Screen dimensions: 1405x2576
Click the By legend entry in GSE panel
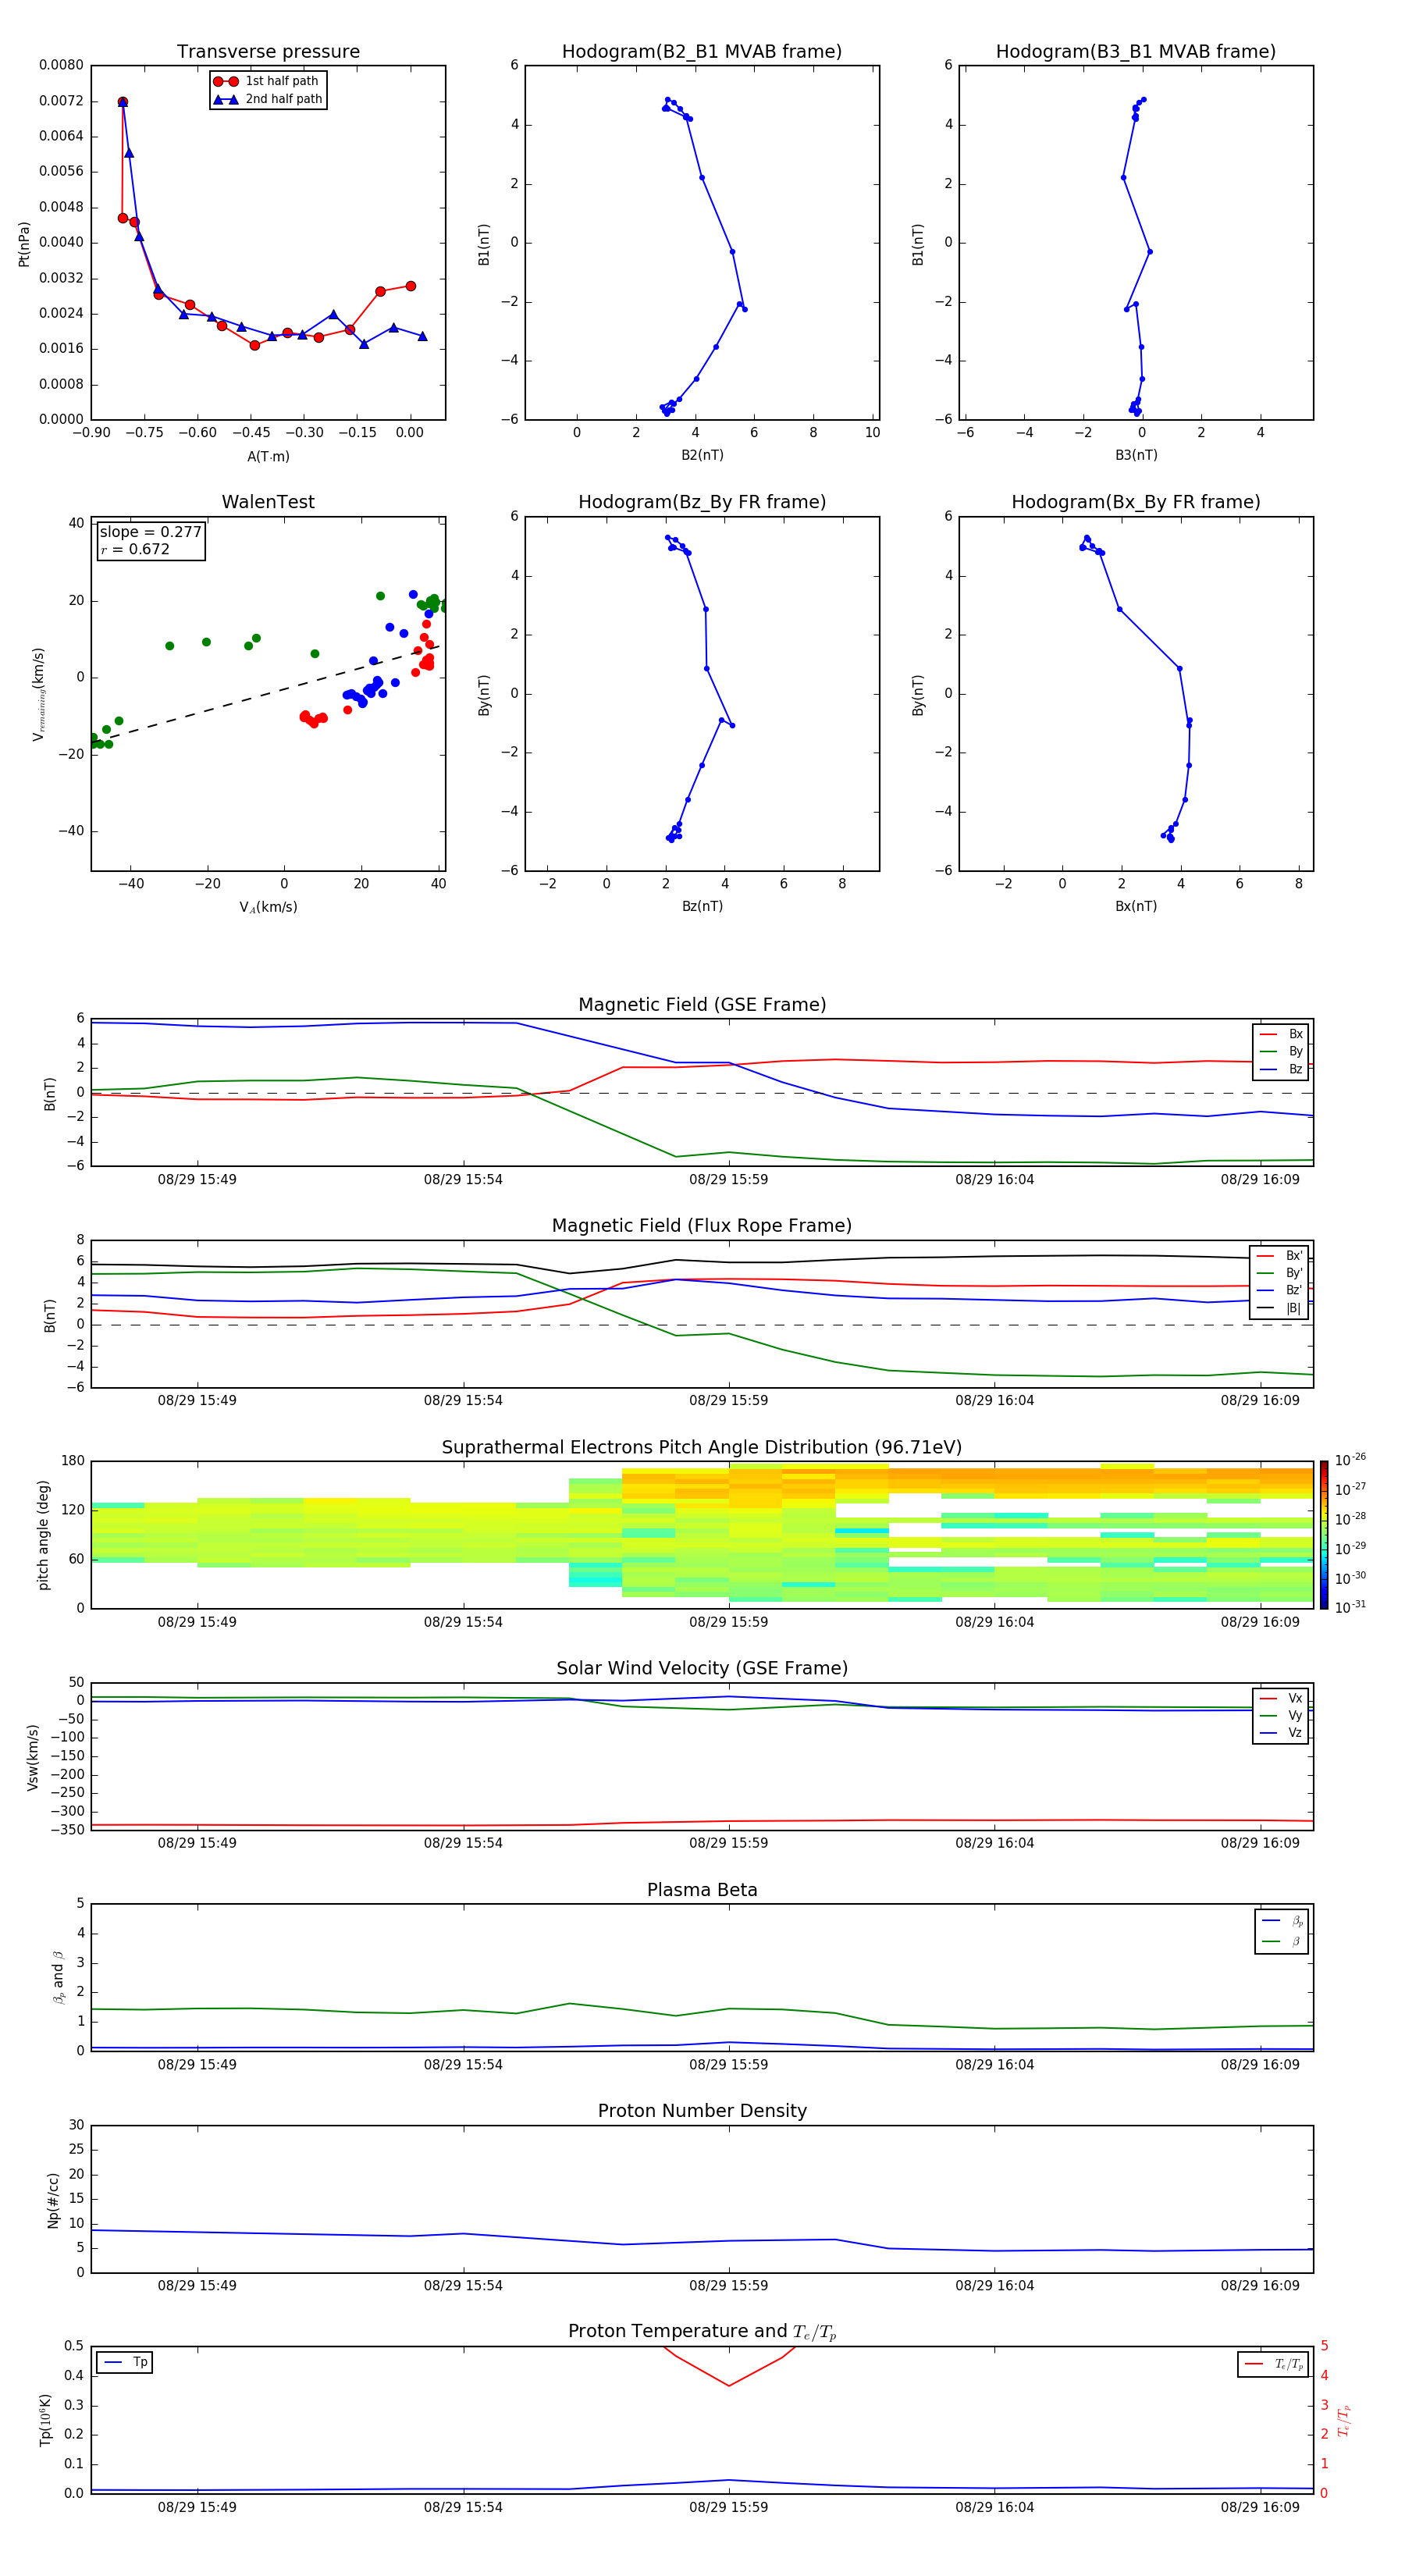click(x=1281, y=1051)
